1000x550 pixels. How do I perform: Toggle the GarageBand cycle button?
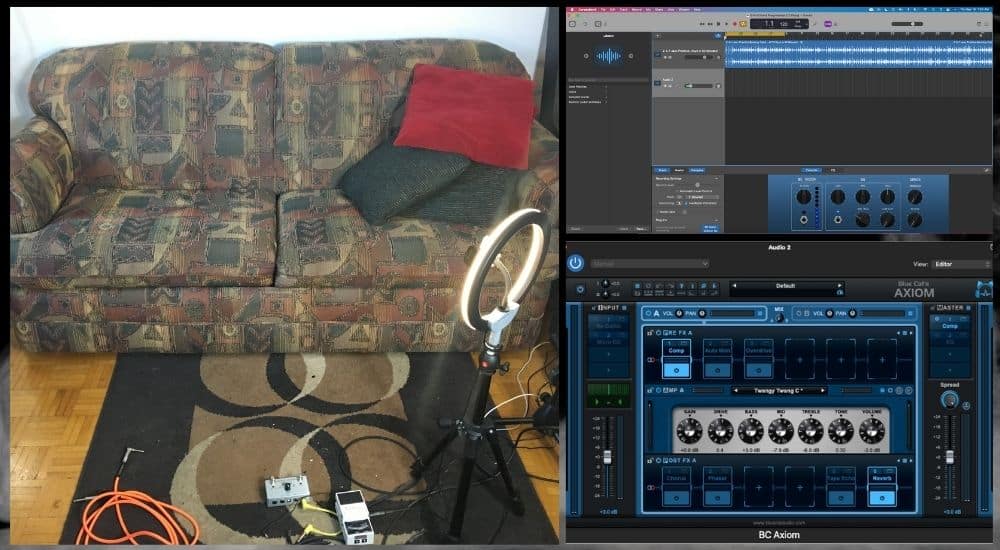(742, 24)
